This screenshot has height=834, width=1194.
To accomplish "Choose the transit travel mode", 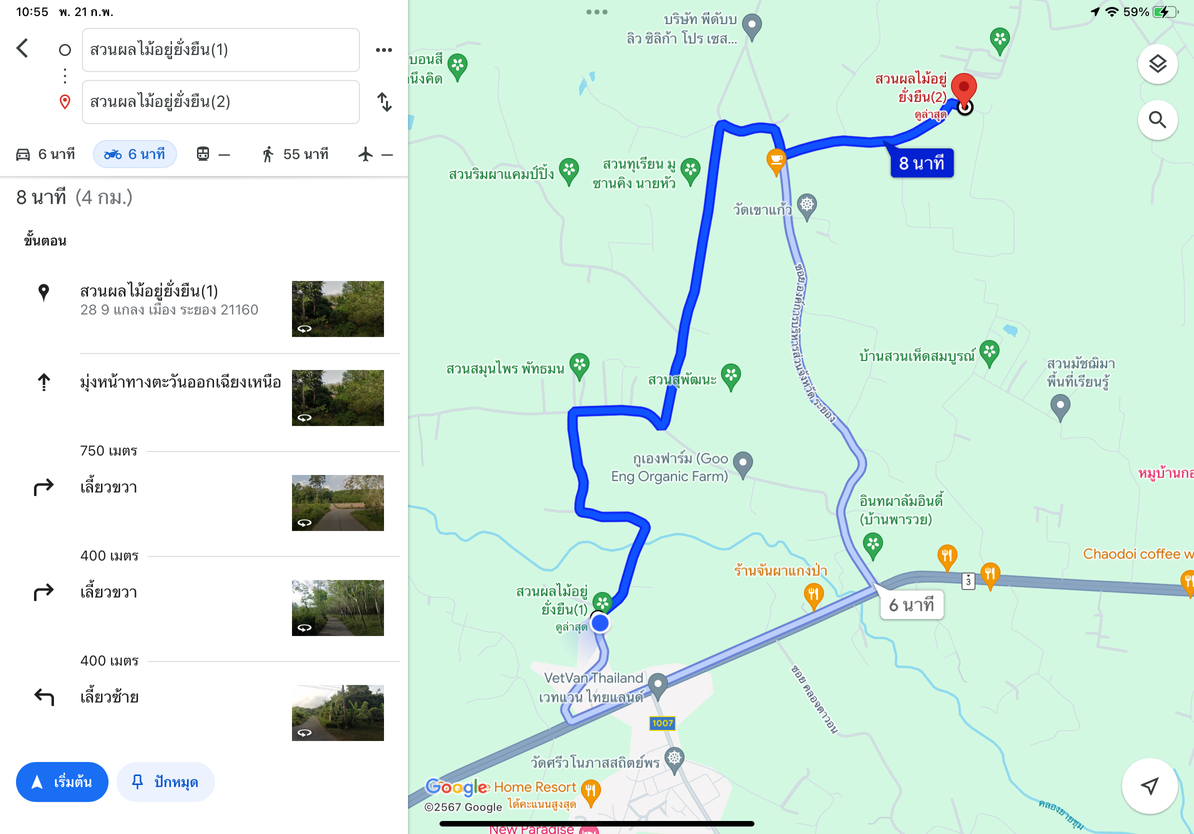I will coord(212,154).
